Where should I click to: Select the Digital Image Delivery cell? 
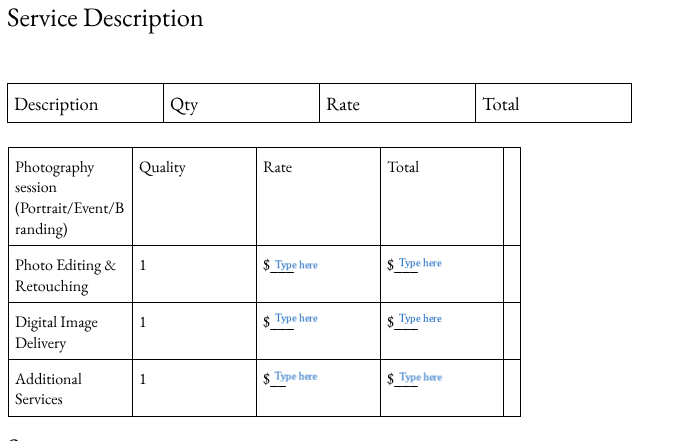pos(56,332)
